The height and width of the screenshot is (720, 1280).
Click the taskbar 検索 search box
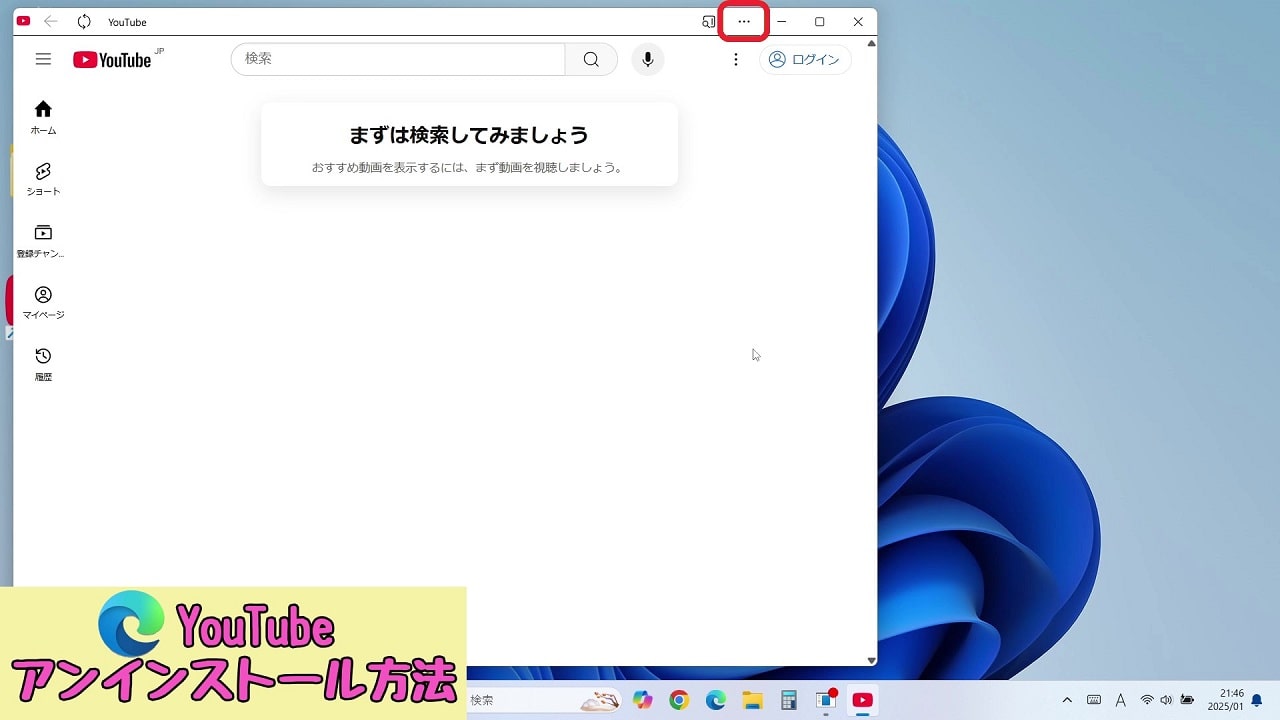545,700
